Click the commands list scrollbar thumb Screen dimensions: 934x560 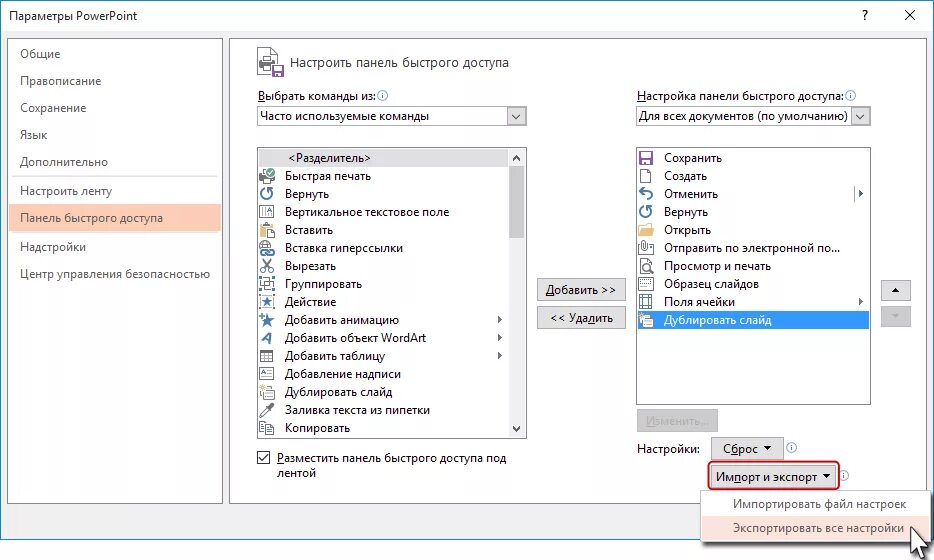pyautogui.click(x=516, y=202)
